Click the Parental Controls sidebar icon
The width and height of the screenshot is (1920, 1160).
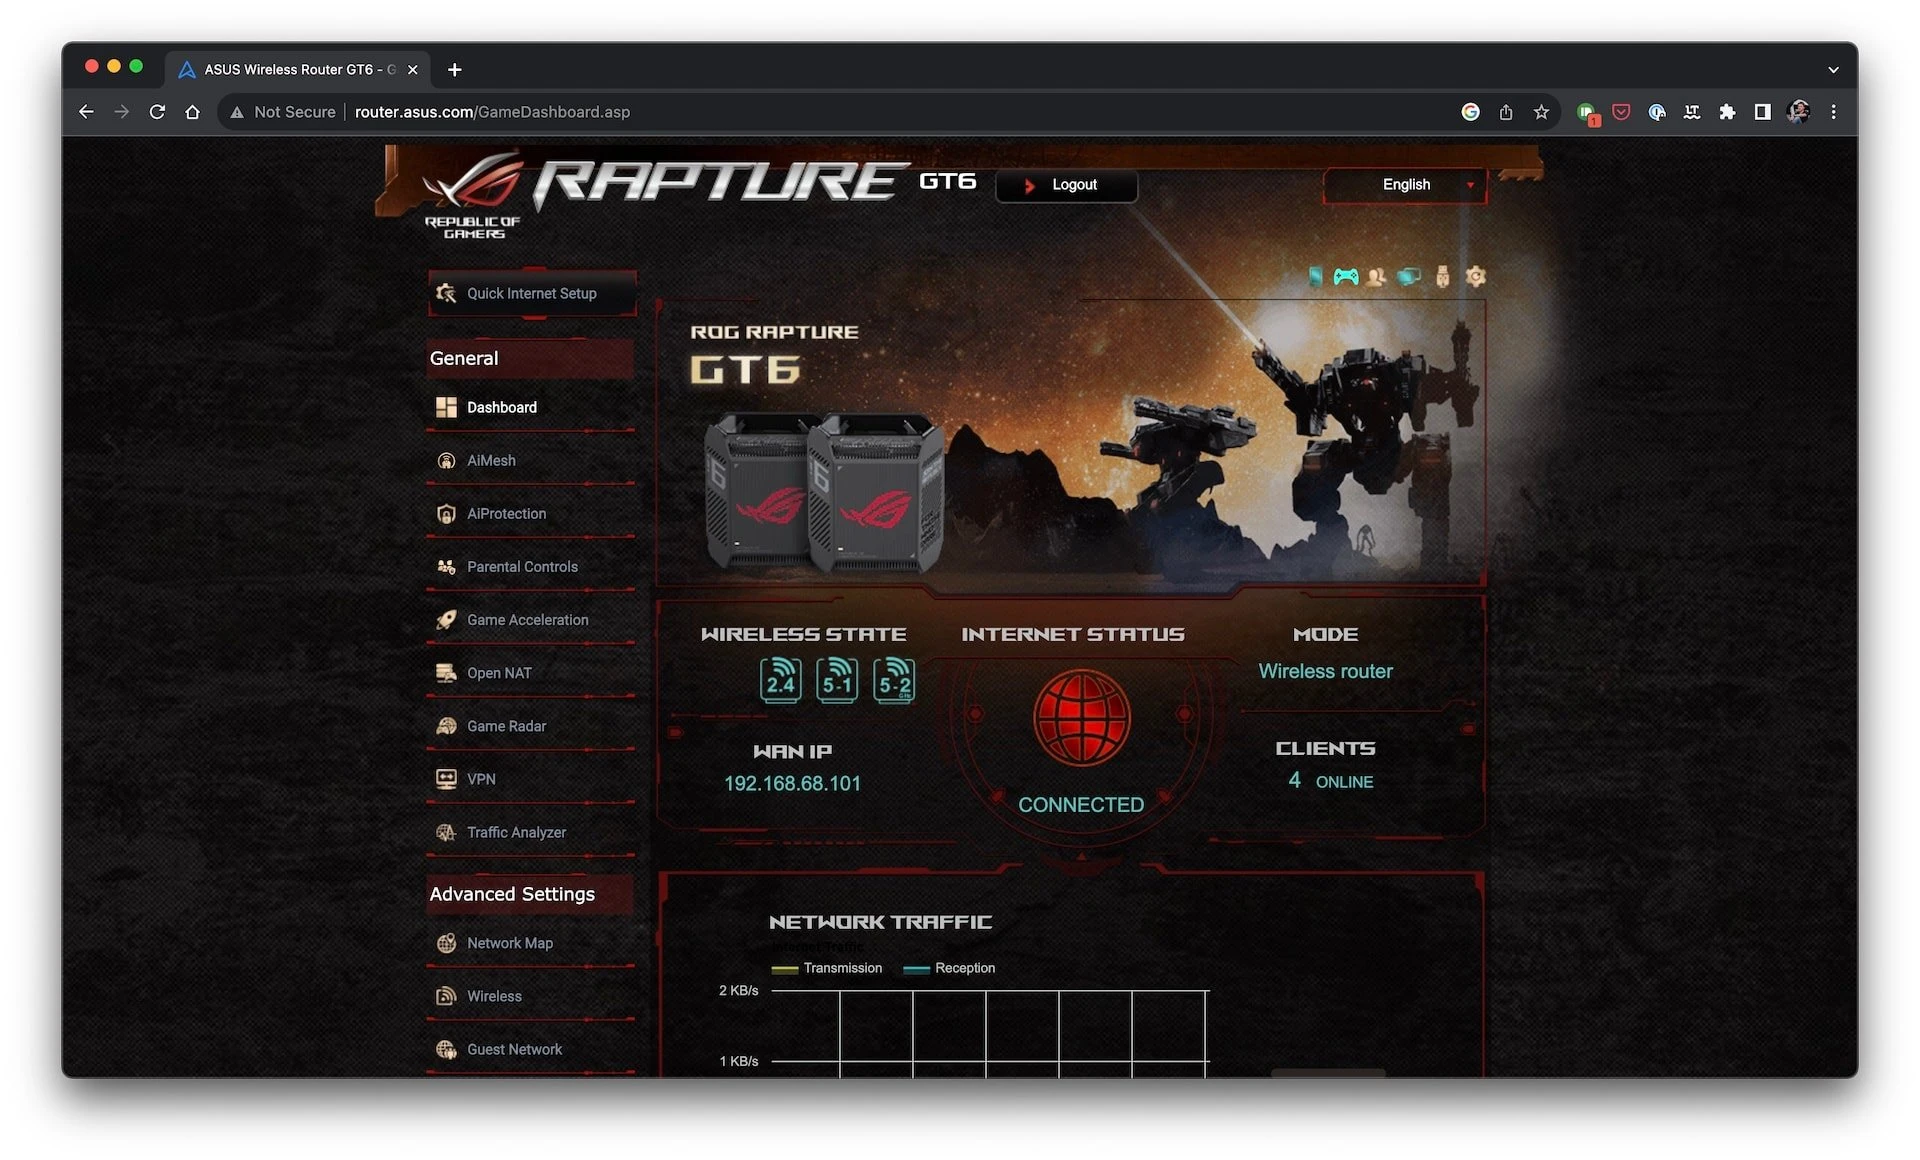click(446, 567)
